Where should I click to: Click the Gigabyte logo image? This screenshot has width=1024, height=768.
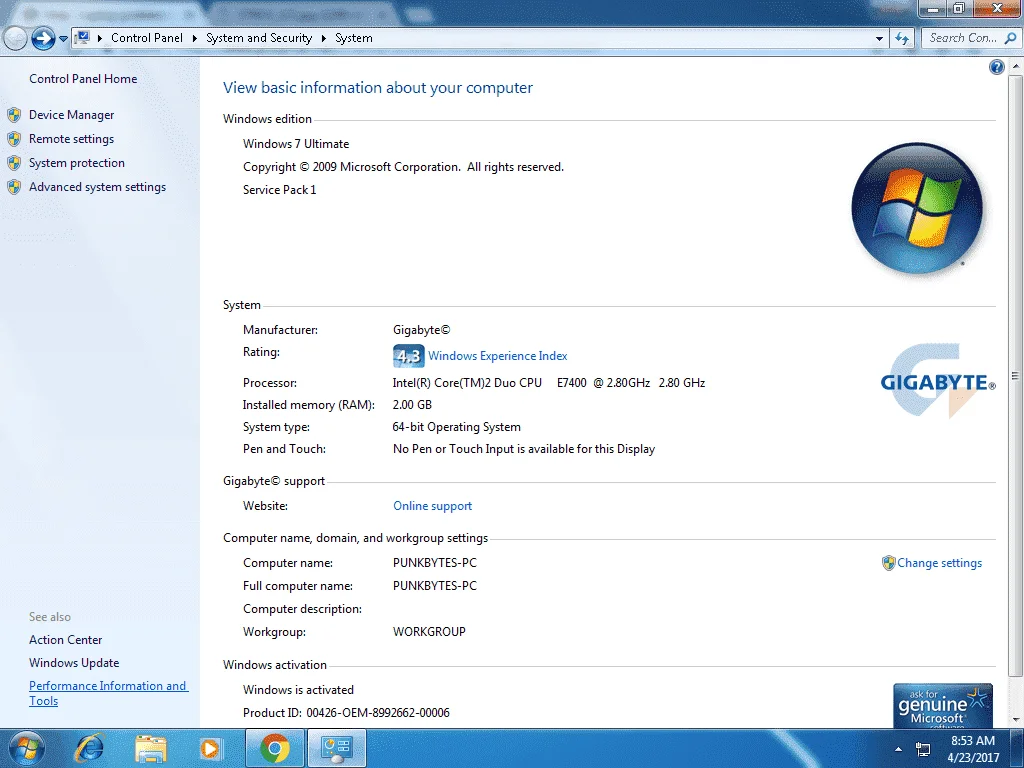tap(938, 381)
